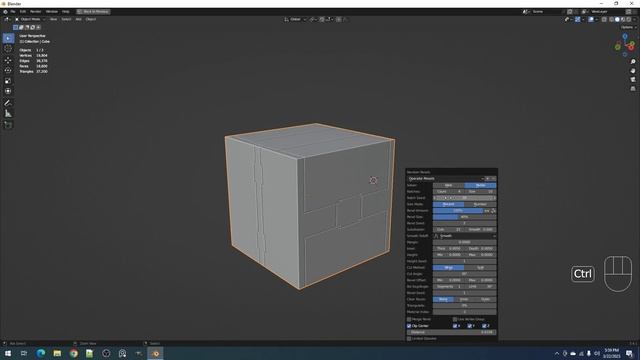
Task: Open the overlays options dropdown arrow
Action: click(x=596, y=19)
